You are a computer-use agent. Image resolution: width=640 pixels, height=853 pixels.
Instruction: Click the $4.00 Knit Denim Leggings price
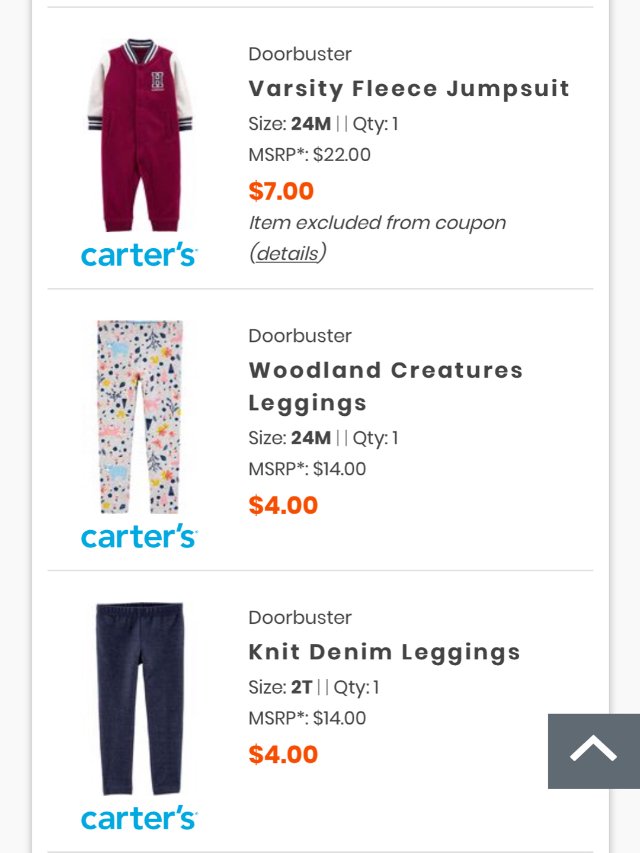(283, 754)
